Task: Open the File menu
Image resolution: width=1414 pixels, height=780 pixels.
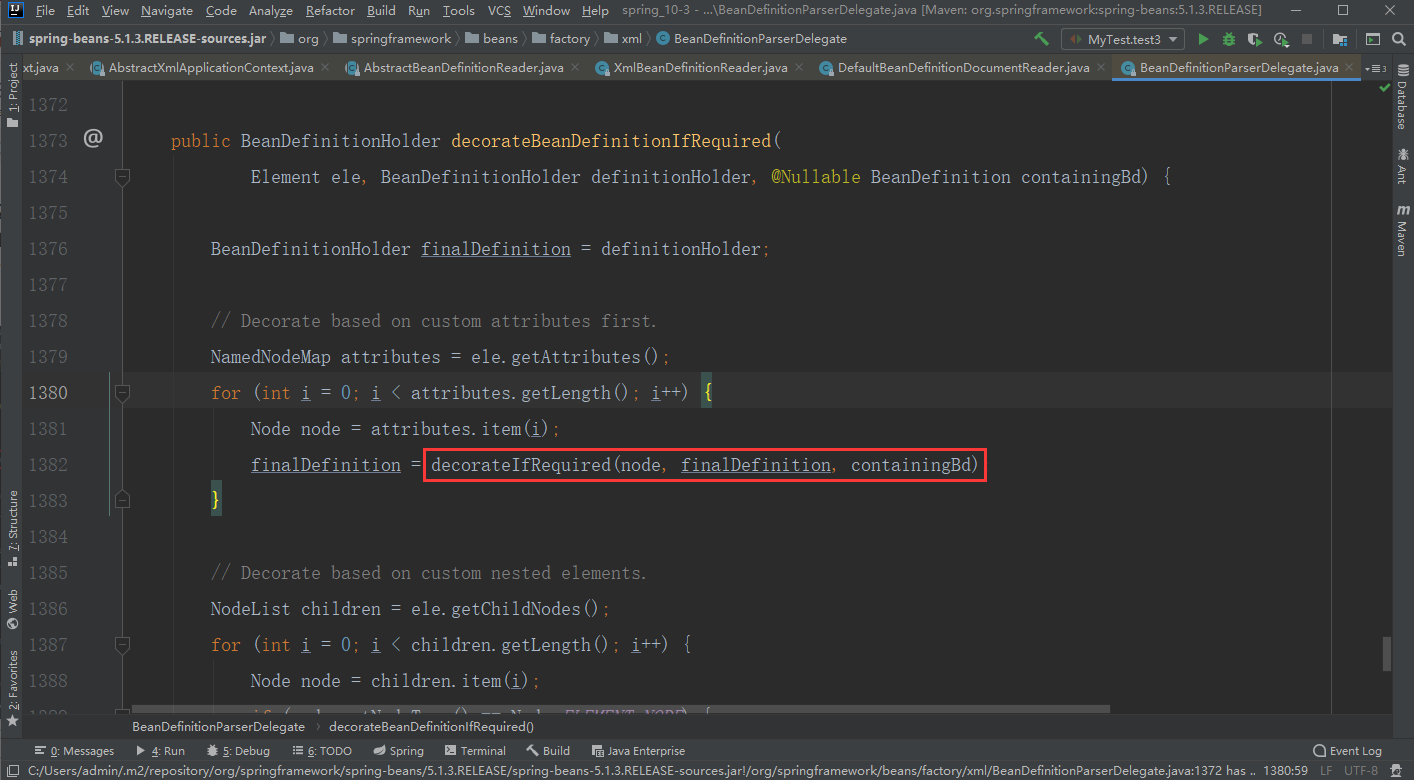Action: pos(44,10)
